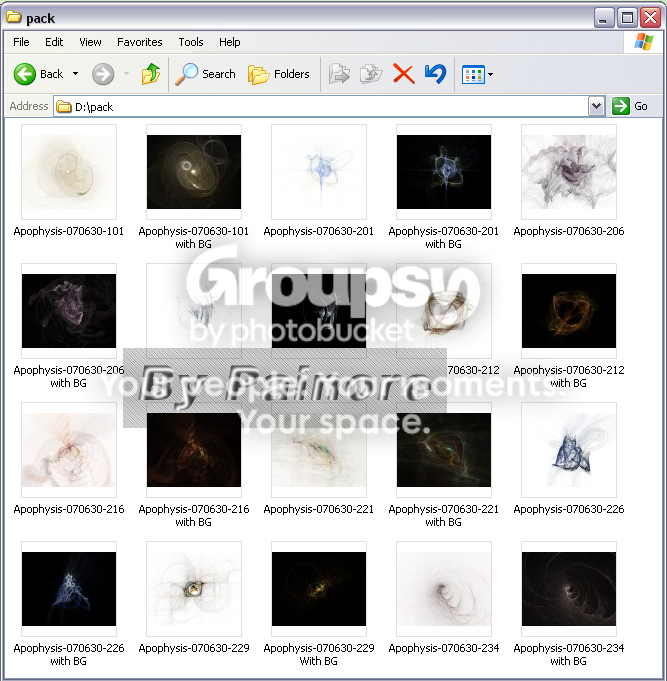This screenshot has width=667, height=681.
Task: Toggle the Folders pane
Action: [x=278, y=74]
